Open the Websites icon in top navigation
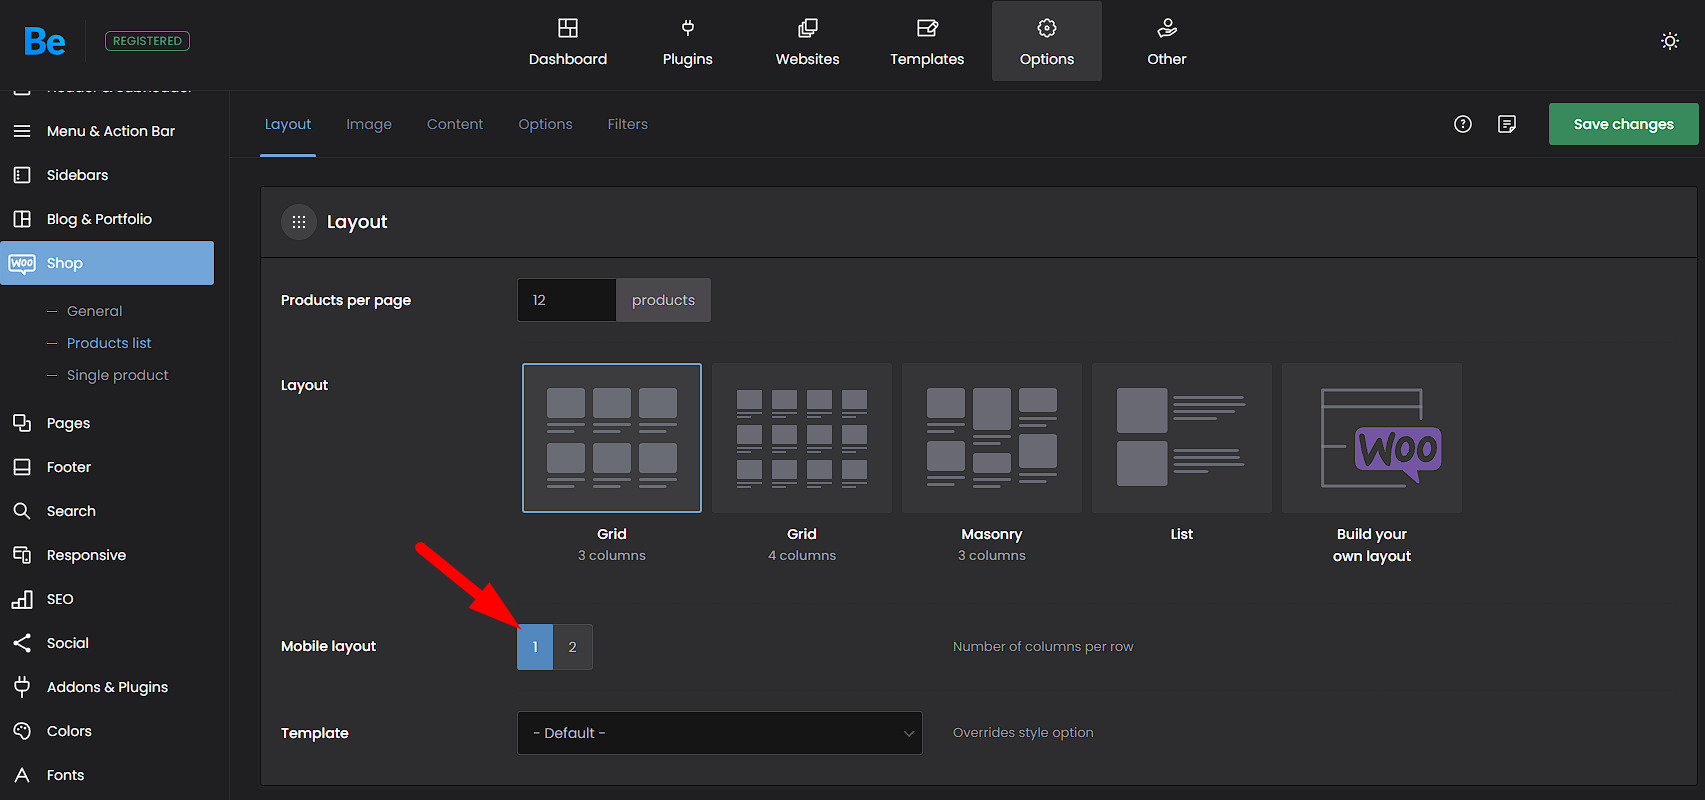 [x=808, y=28]
